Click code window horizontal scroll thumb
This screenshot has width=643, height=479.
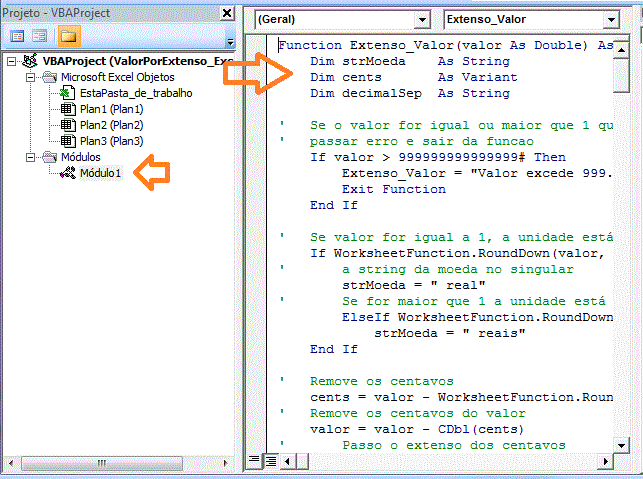pos(302,461)
